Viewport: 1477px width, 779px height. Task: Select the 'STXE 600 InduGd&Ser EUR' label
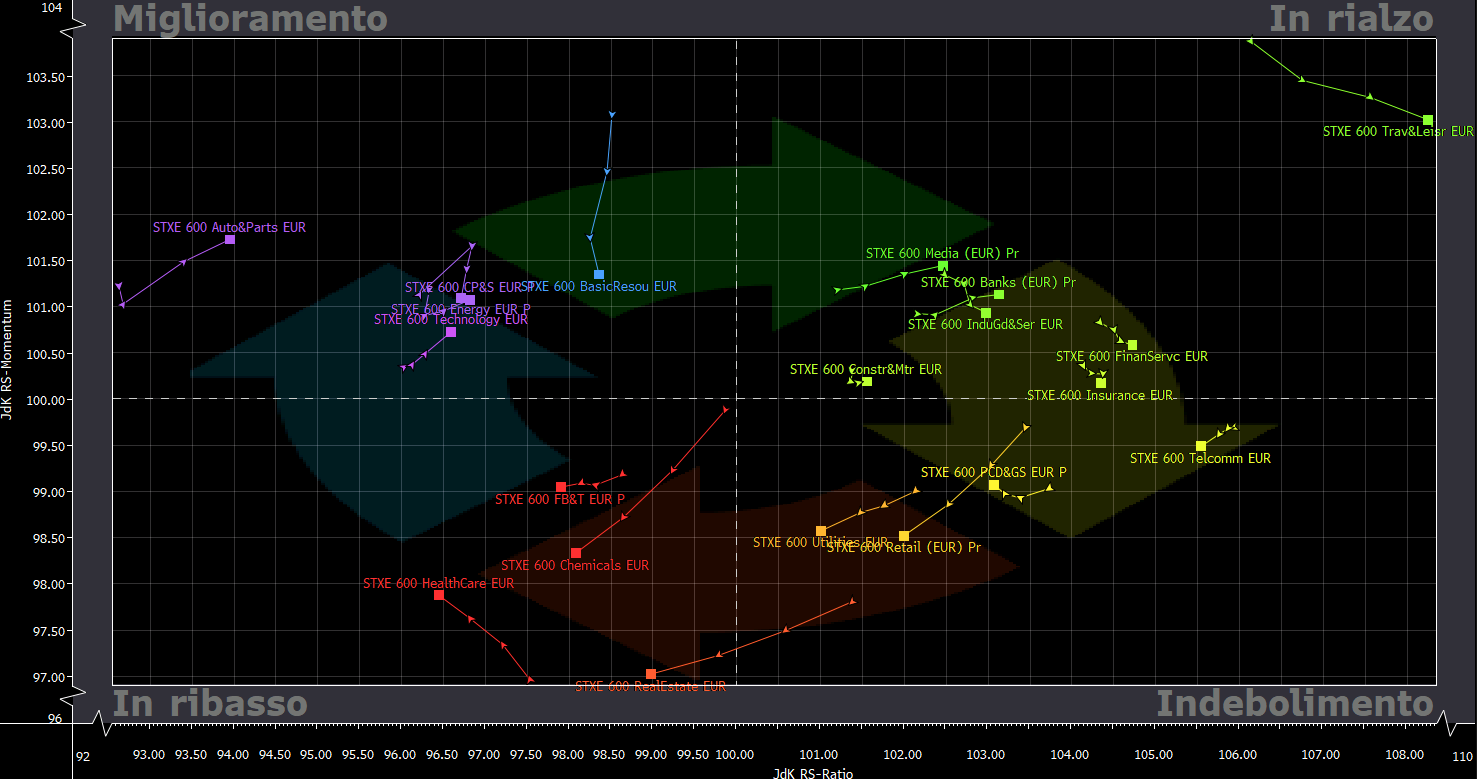(985, 325)
